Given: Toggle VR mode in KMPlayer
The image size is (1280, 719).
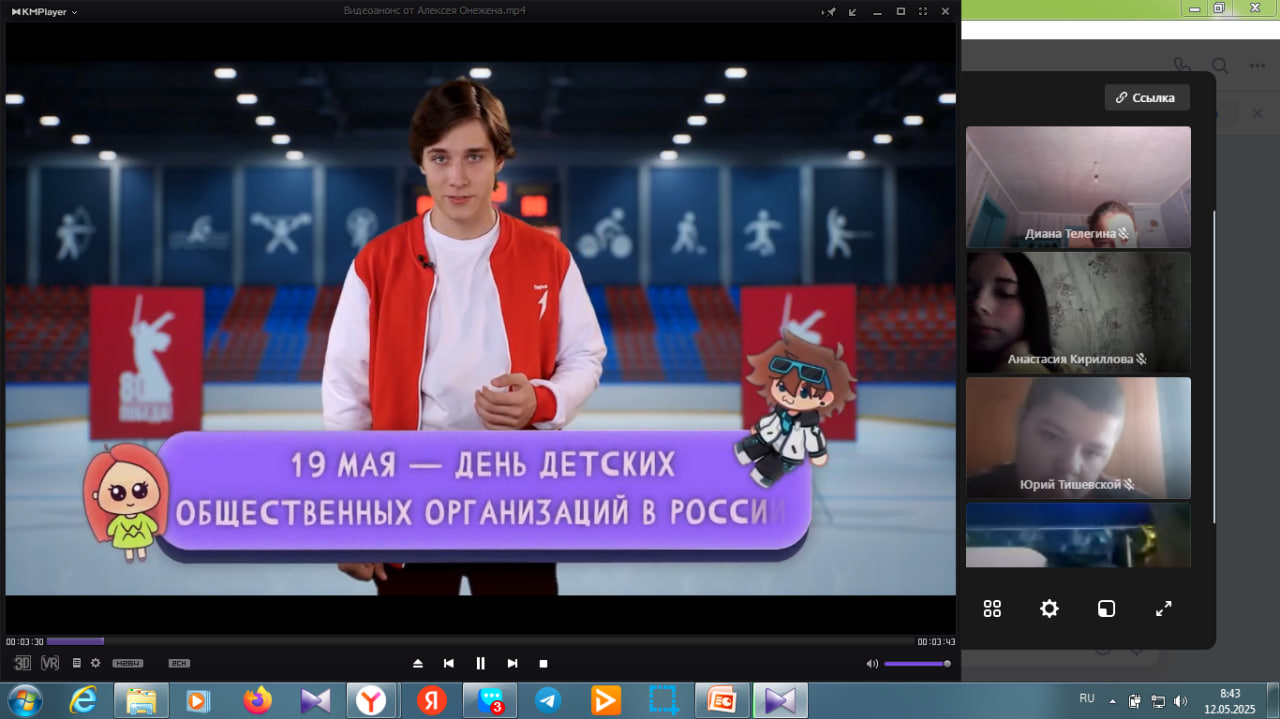Looking at the screenshot, I should click(x=50, y=663).
